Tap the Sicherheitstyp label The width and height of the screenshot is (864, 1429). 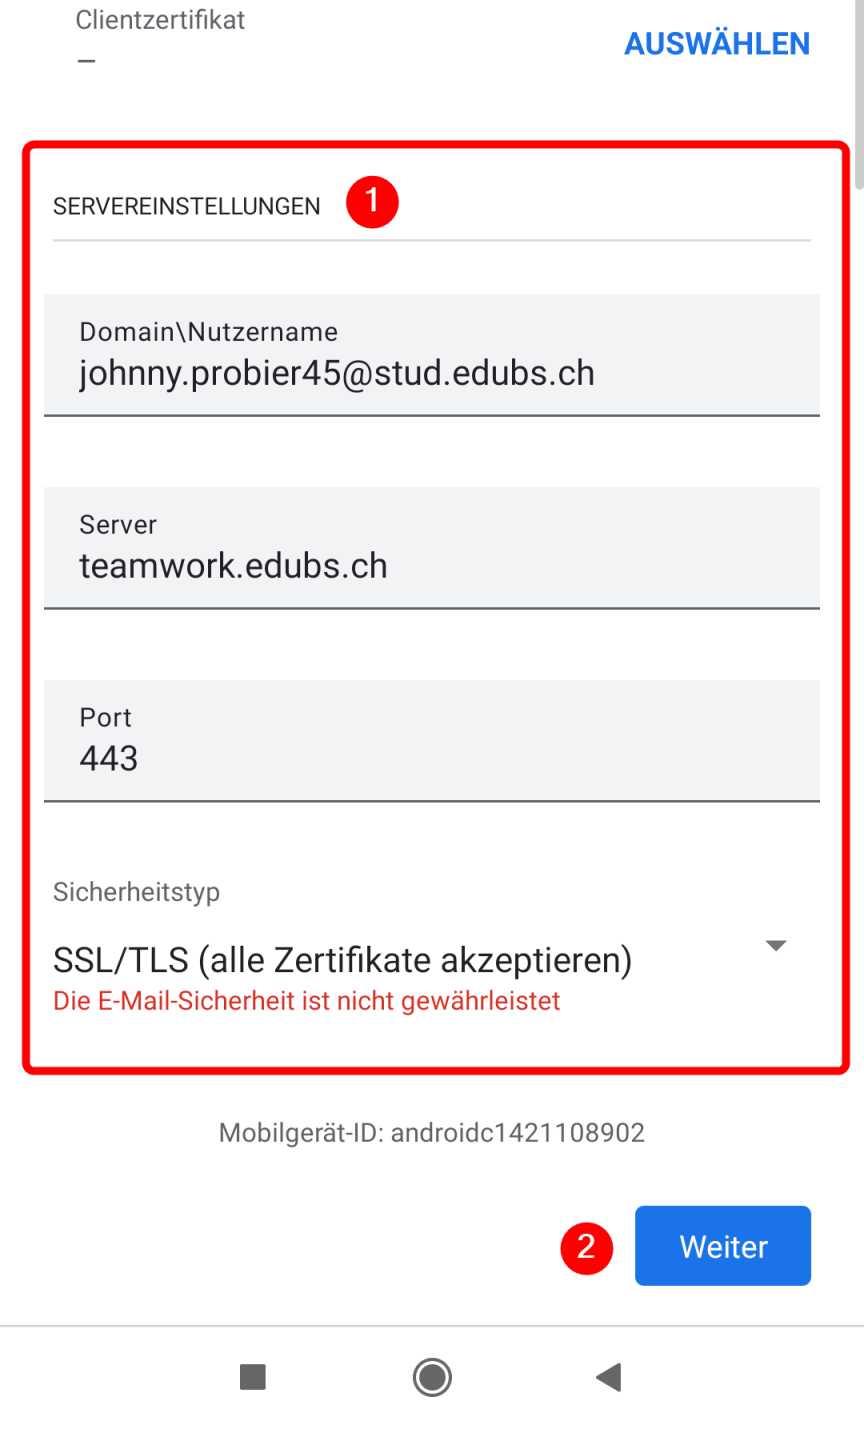(x=136, y=892)
